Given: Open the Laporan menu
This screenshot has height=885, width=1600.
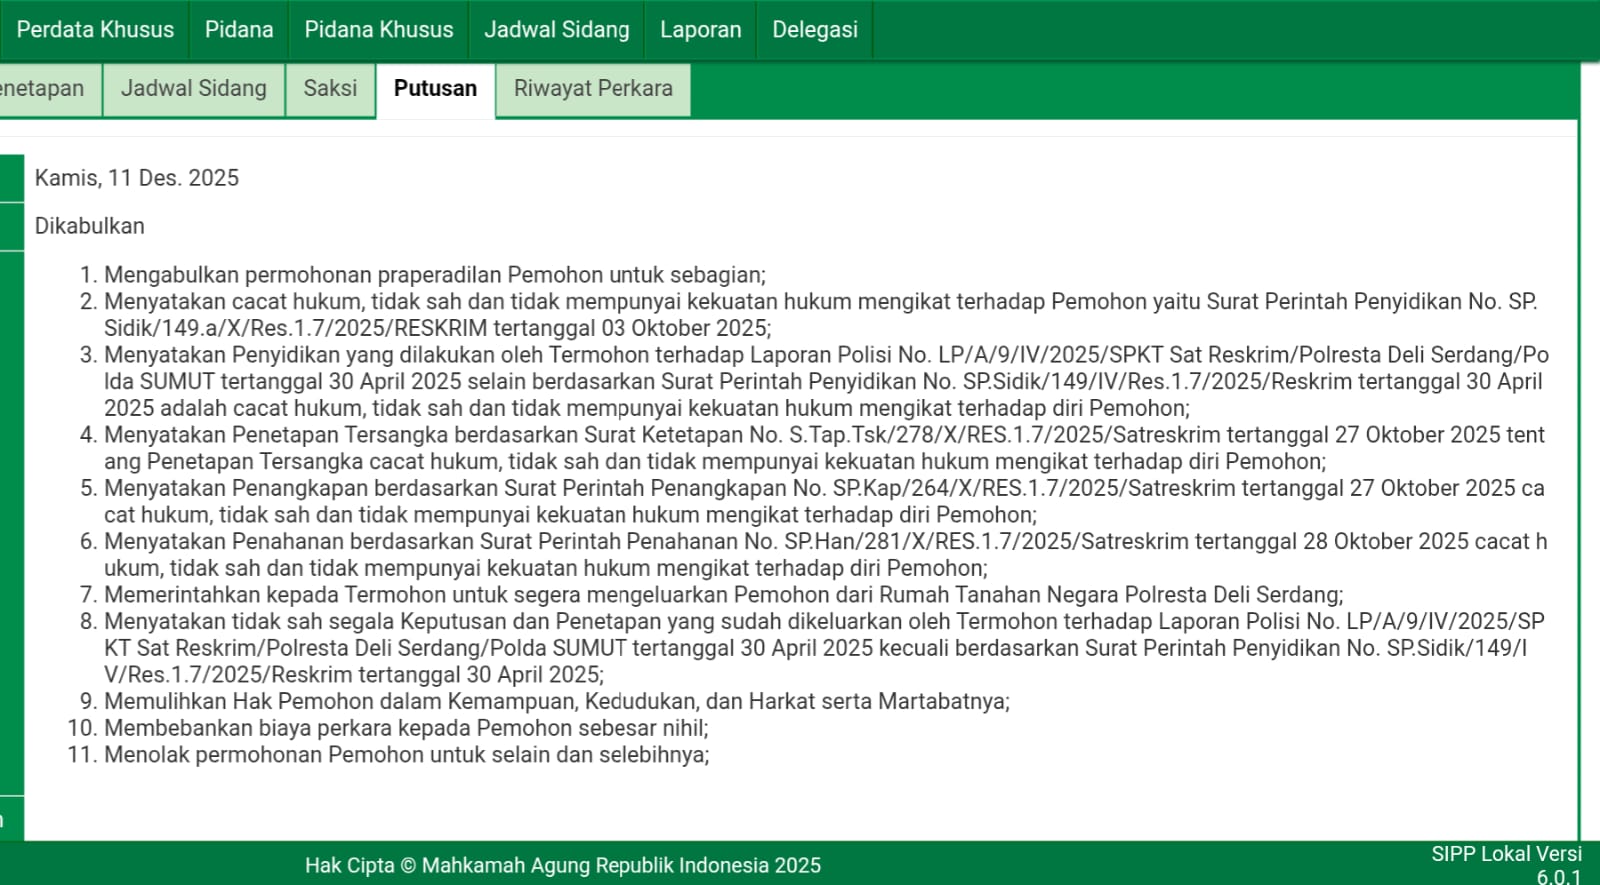Looking at the screenshot, I should coord(701,30).
